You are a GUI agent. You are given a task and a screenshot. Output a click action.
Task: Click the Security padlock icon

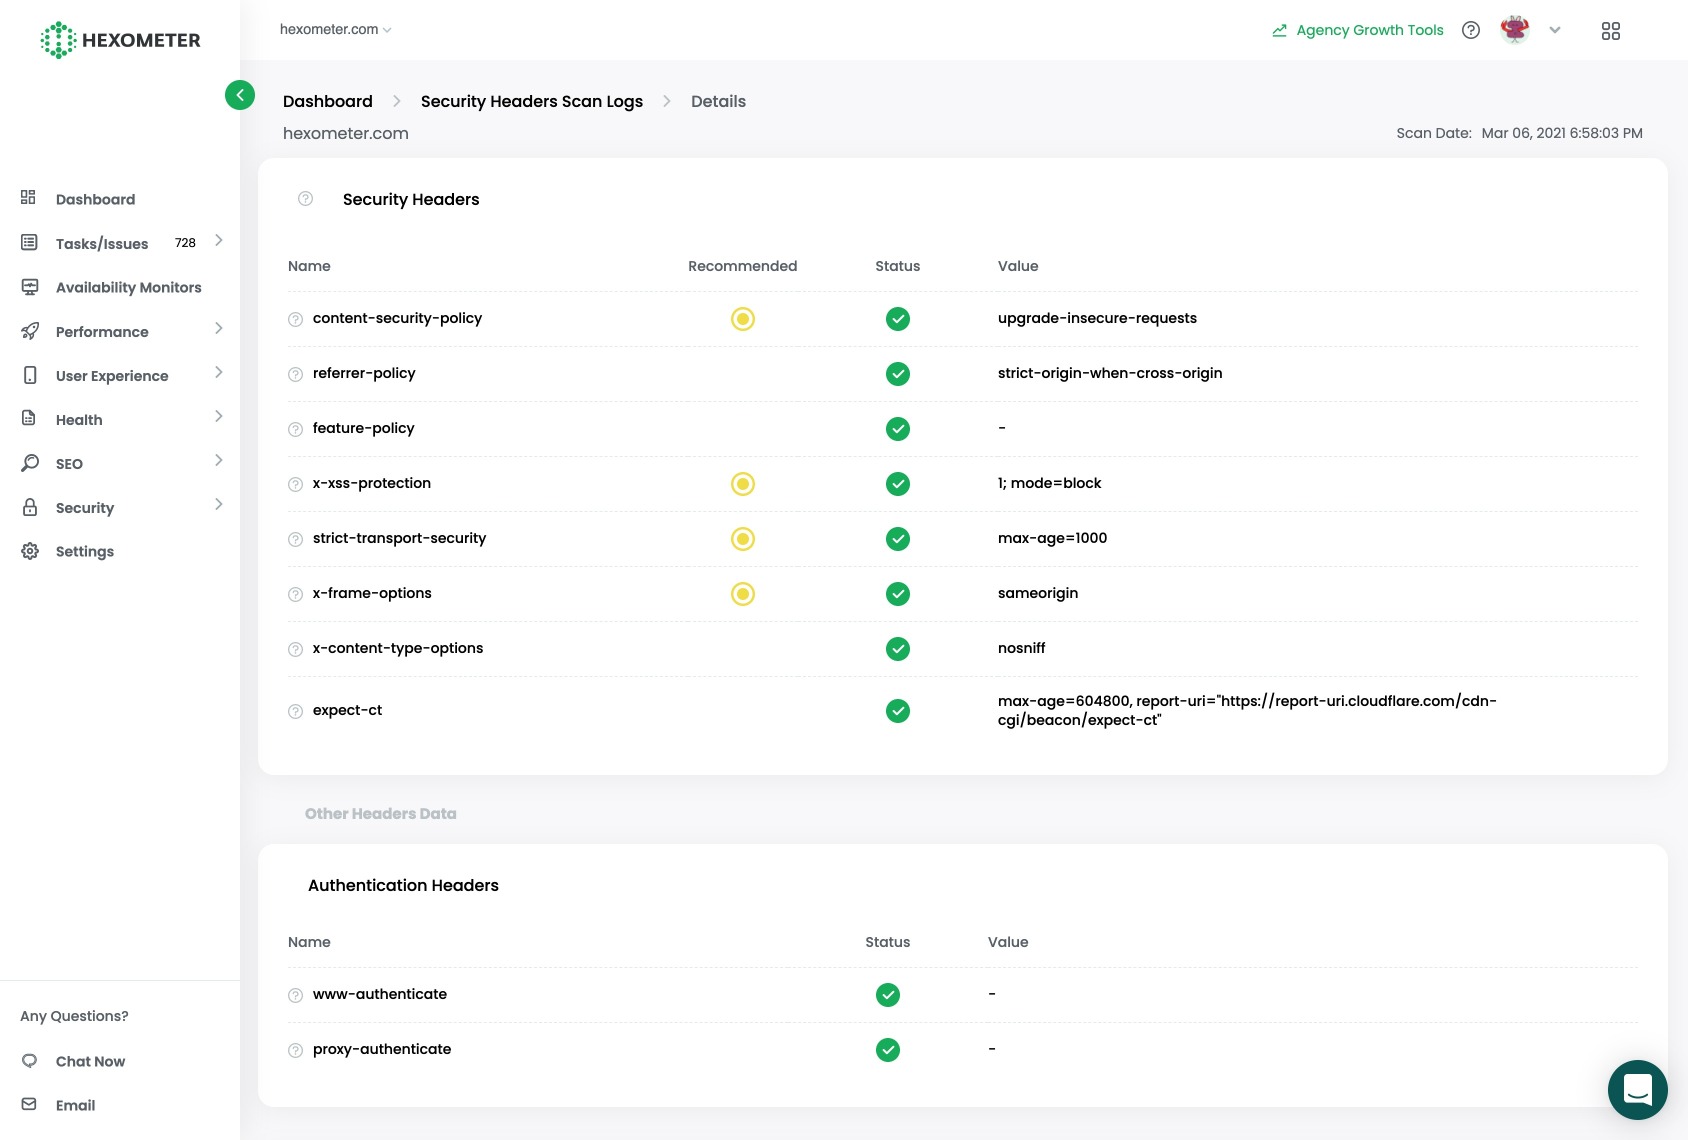30,507
